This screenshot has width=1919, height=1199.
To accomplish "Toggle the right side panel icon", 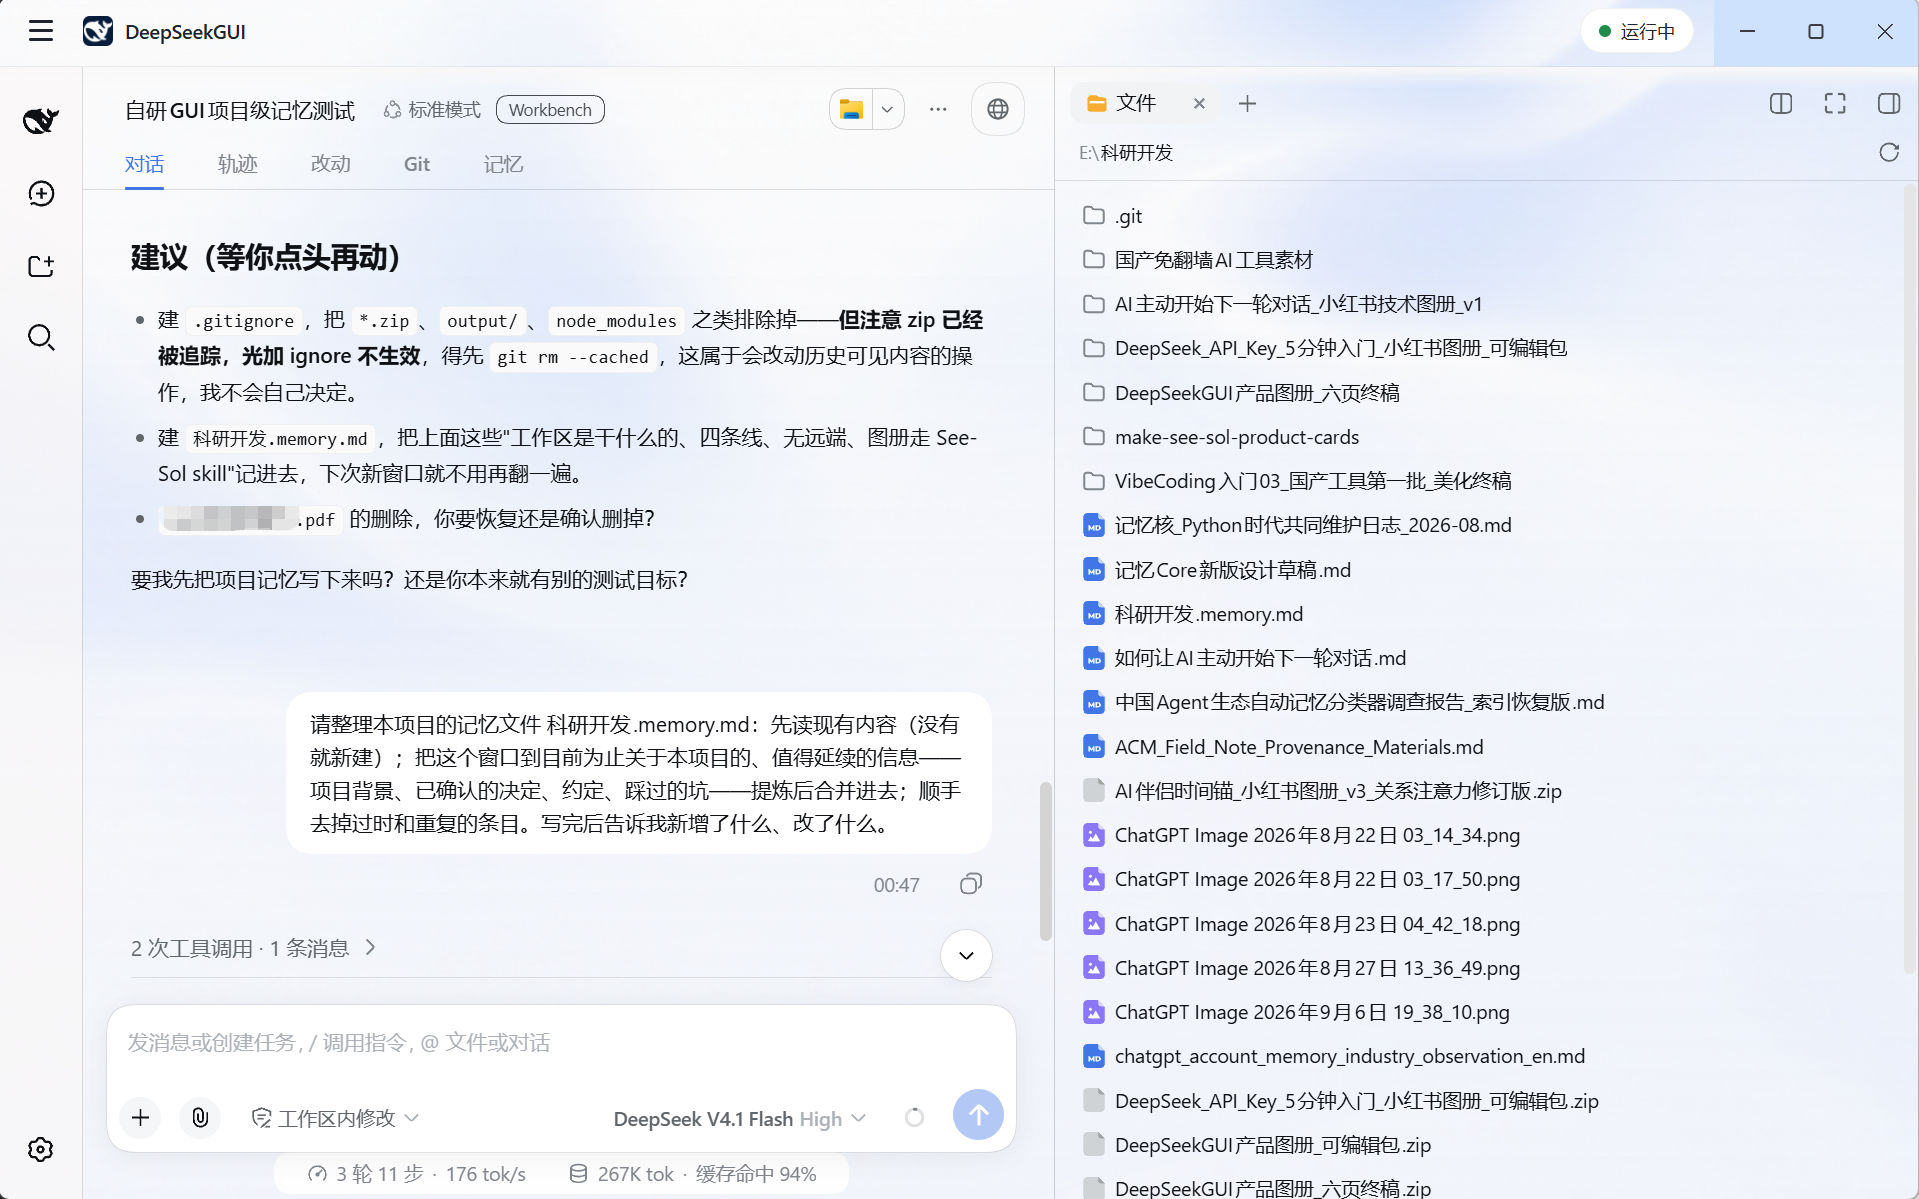I will point(1889,103).
